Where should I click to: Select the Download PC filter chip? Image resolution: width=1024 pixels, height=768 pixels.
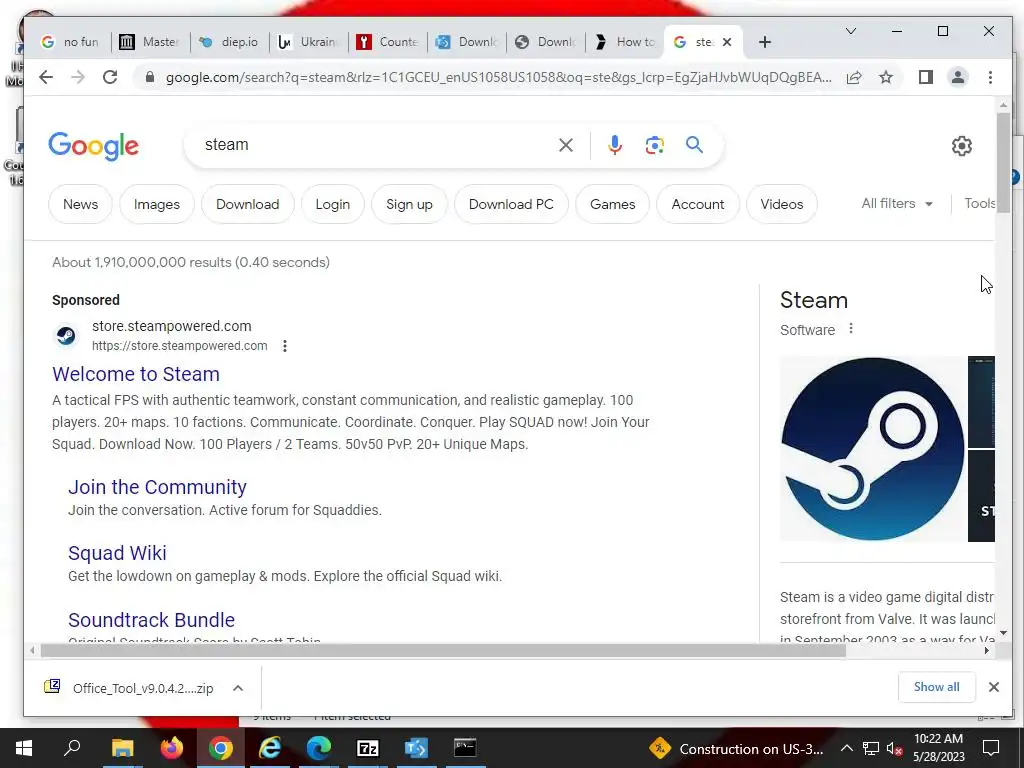(x=511, y=204)
